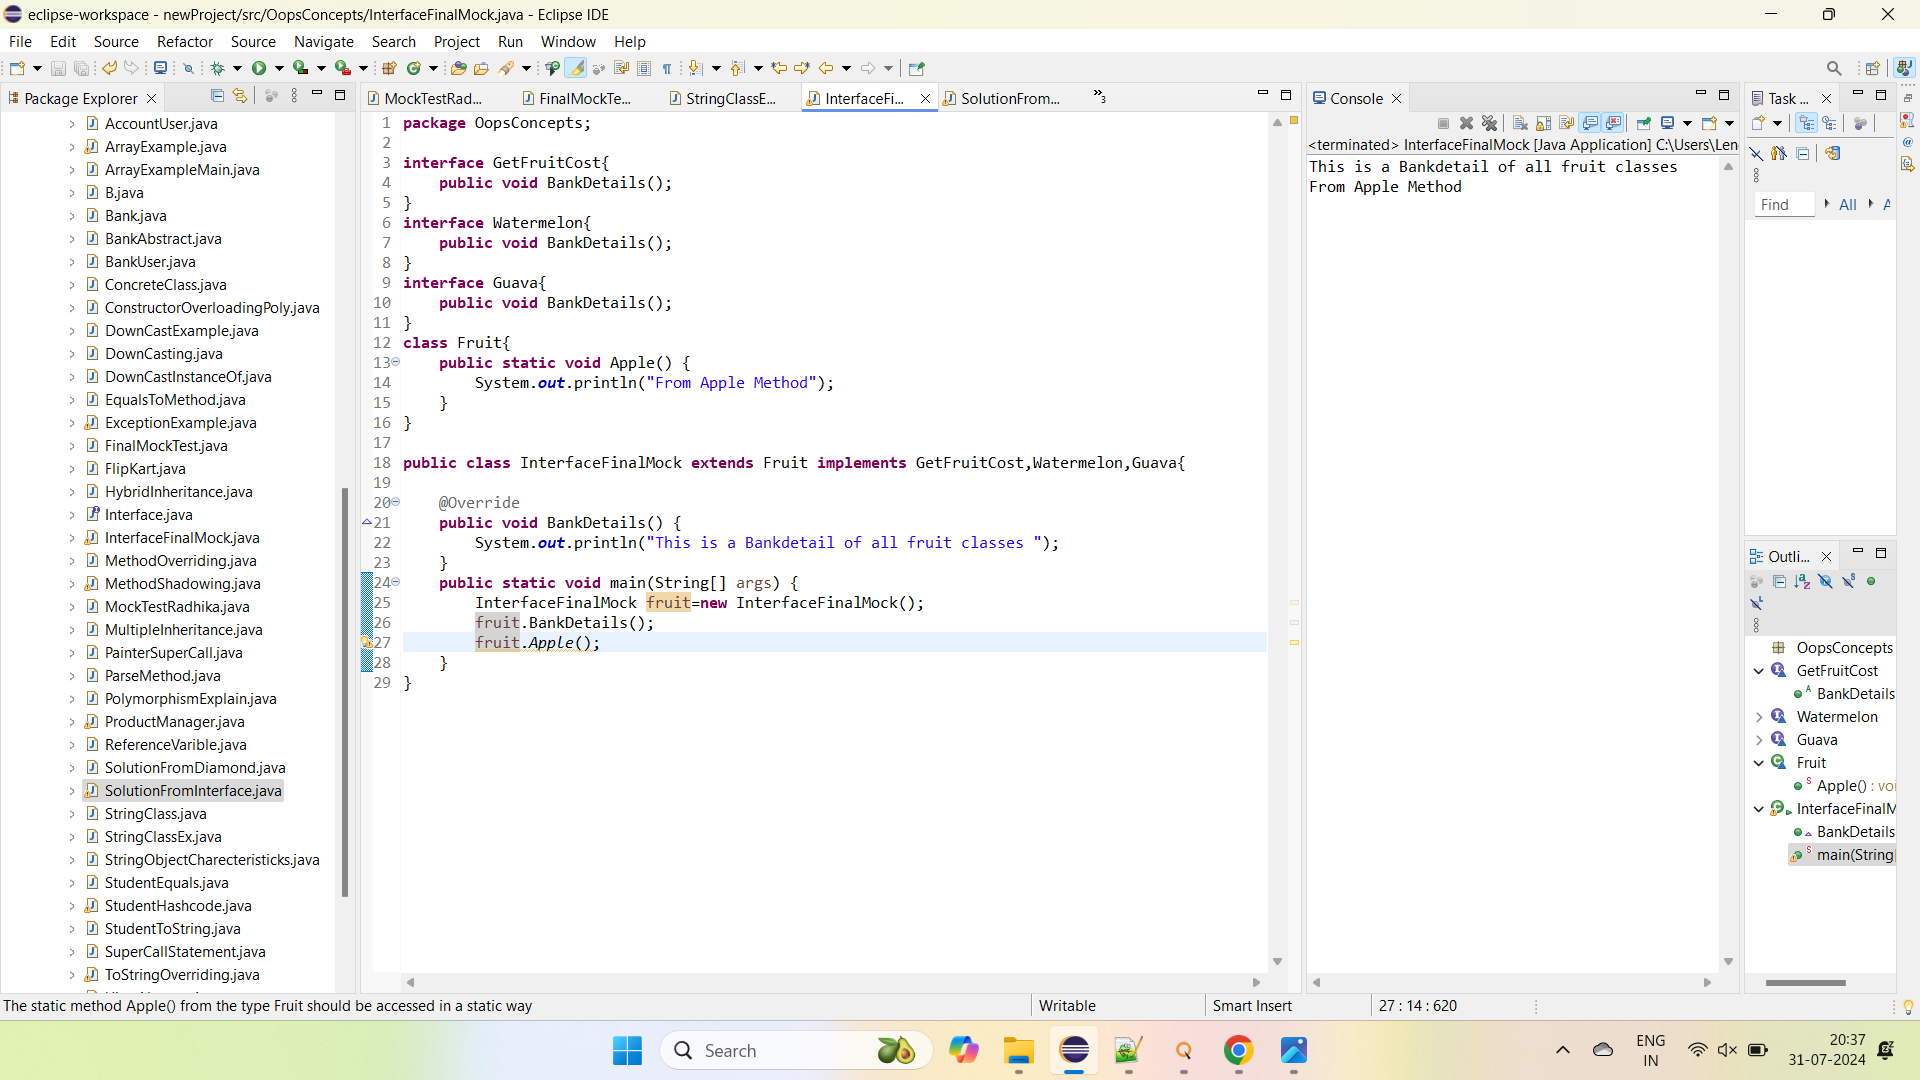The image size is (1920, 1080).
Task: Click the New Java Class toolbar icon
Action: click(x=413, y=68)
